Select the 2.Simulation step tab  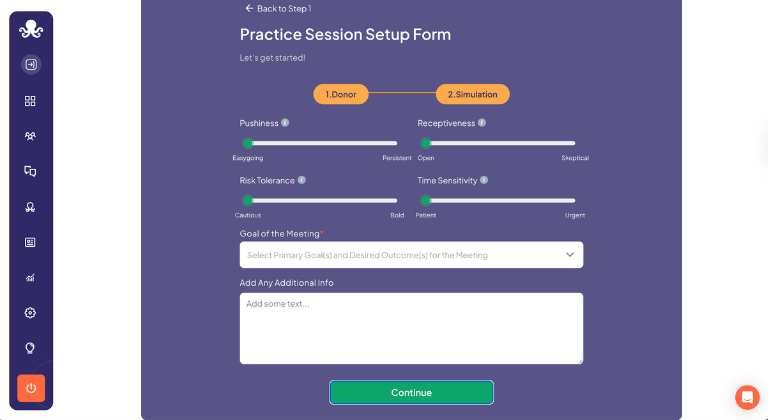click(473, 94)
